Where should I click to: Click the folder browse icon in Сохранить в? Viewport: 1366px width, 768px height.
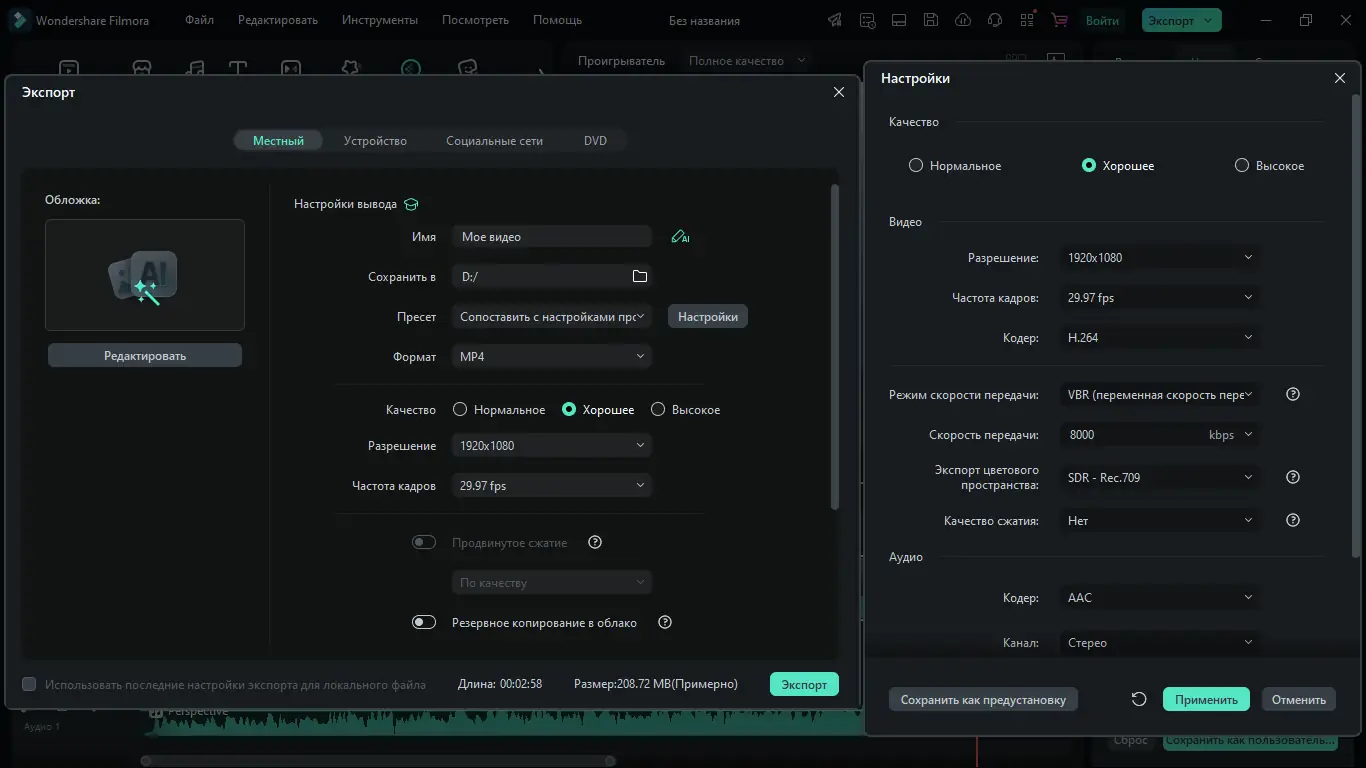click(640, 277)
